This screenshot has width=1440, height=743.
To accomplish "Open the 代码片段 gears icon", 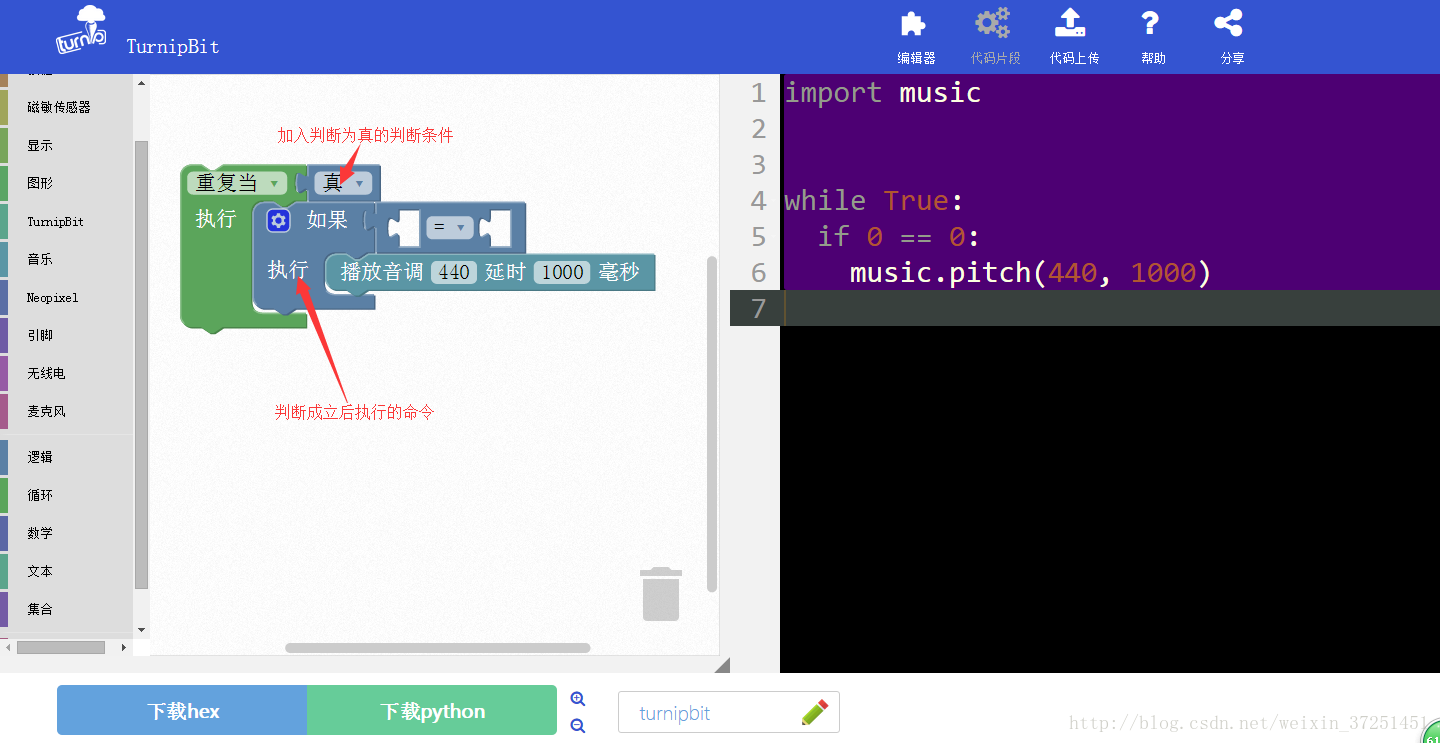I will pos(993,23).
